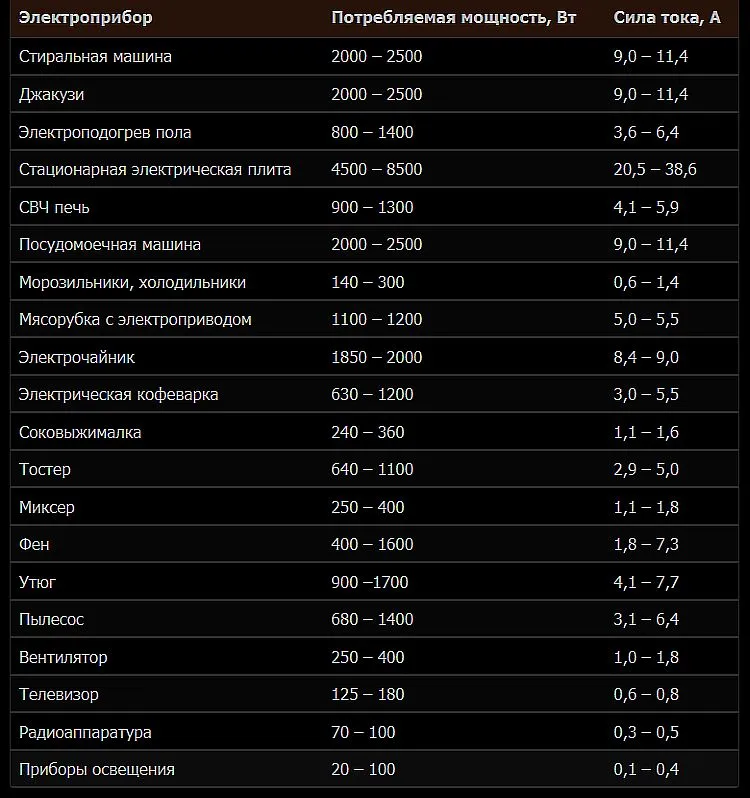Click the 1100 – 1200 value for Мясорубка

(377, 319)
